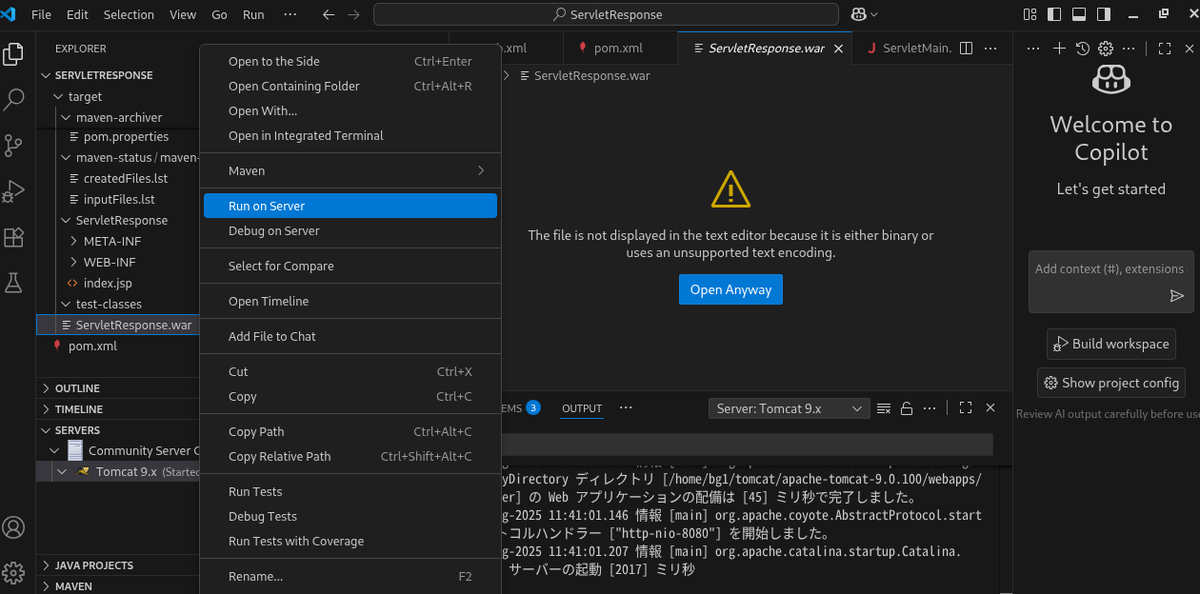Open the Extensions view
1200x594 pixels.
coord(14,237)
